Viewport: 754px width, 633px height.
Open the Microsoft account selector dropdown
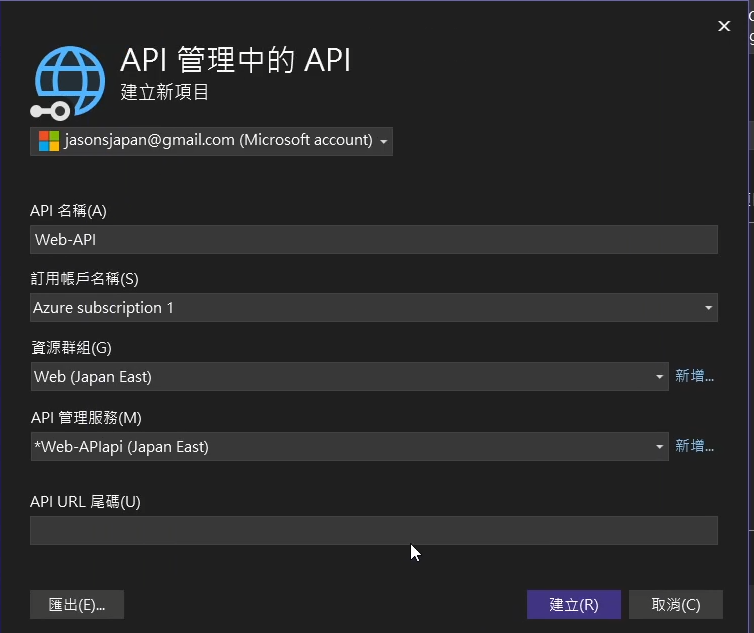[211, 141]
